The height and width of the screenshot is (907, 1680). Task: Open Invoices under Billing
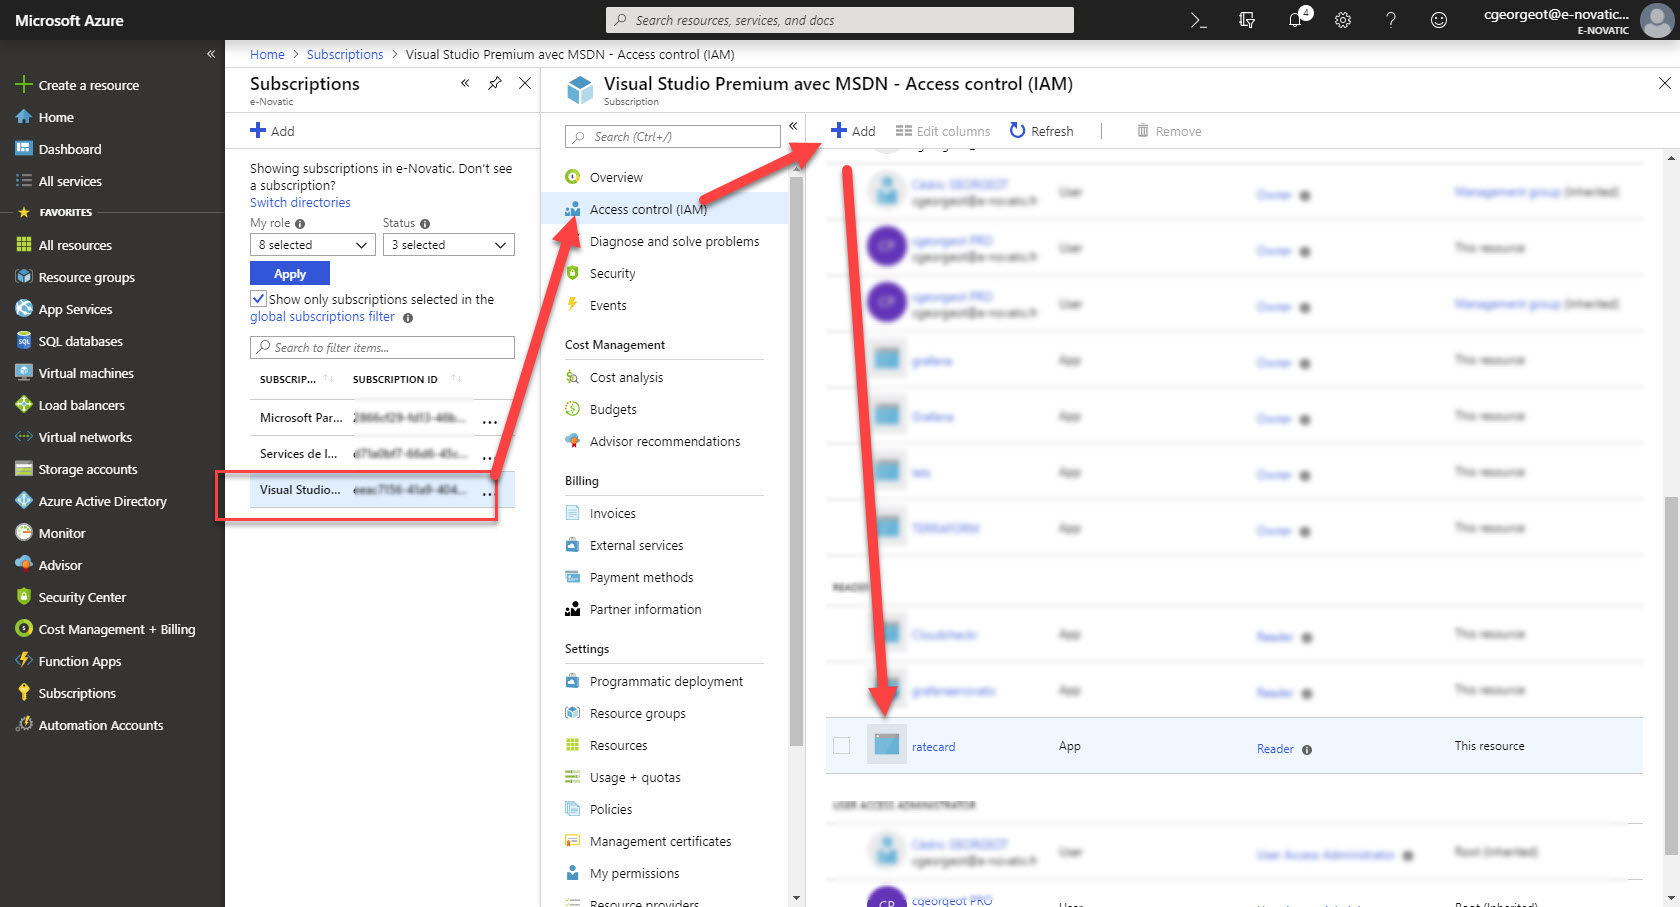tap(612, 513)
